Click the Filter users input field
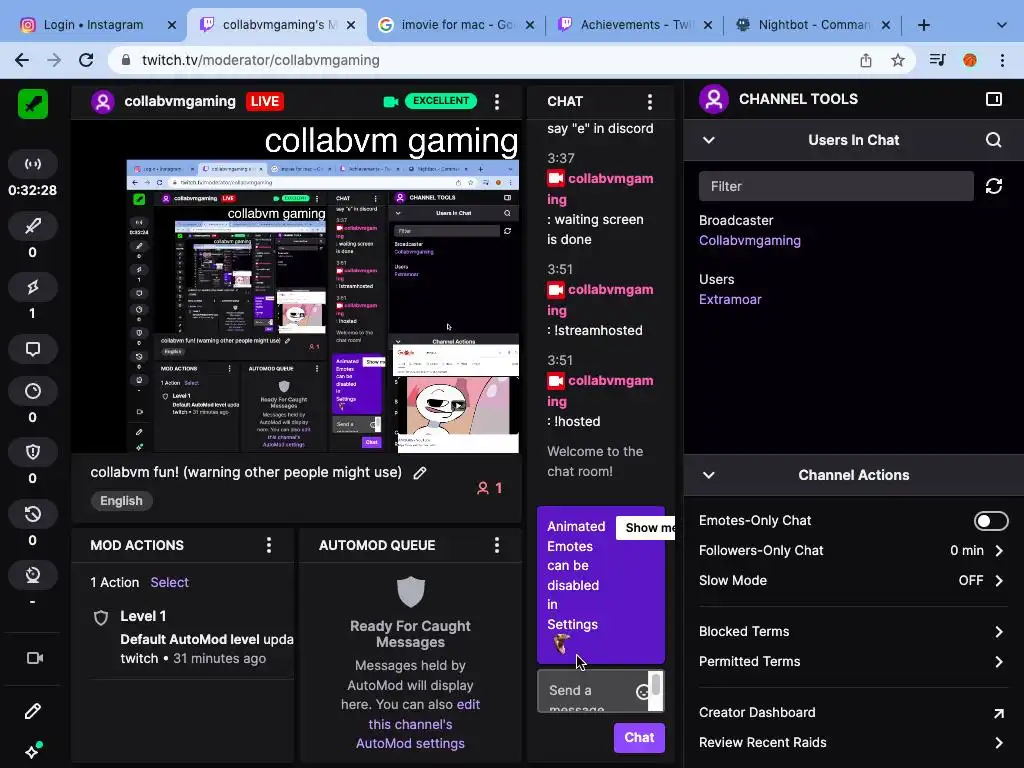The height and width of the screenshot is (768, 1024). coord(836,186)
